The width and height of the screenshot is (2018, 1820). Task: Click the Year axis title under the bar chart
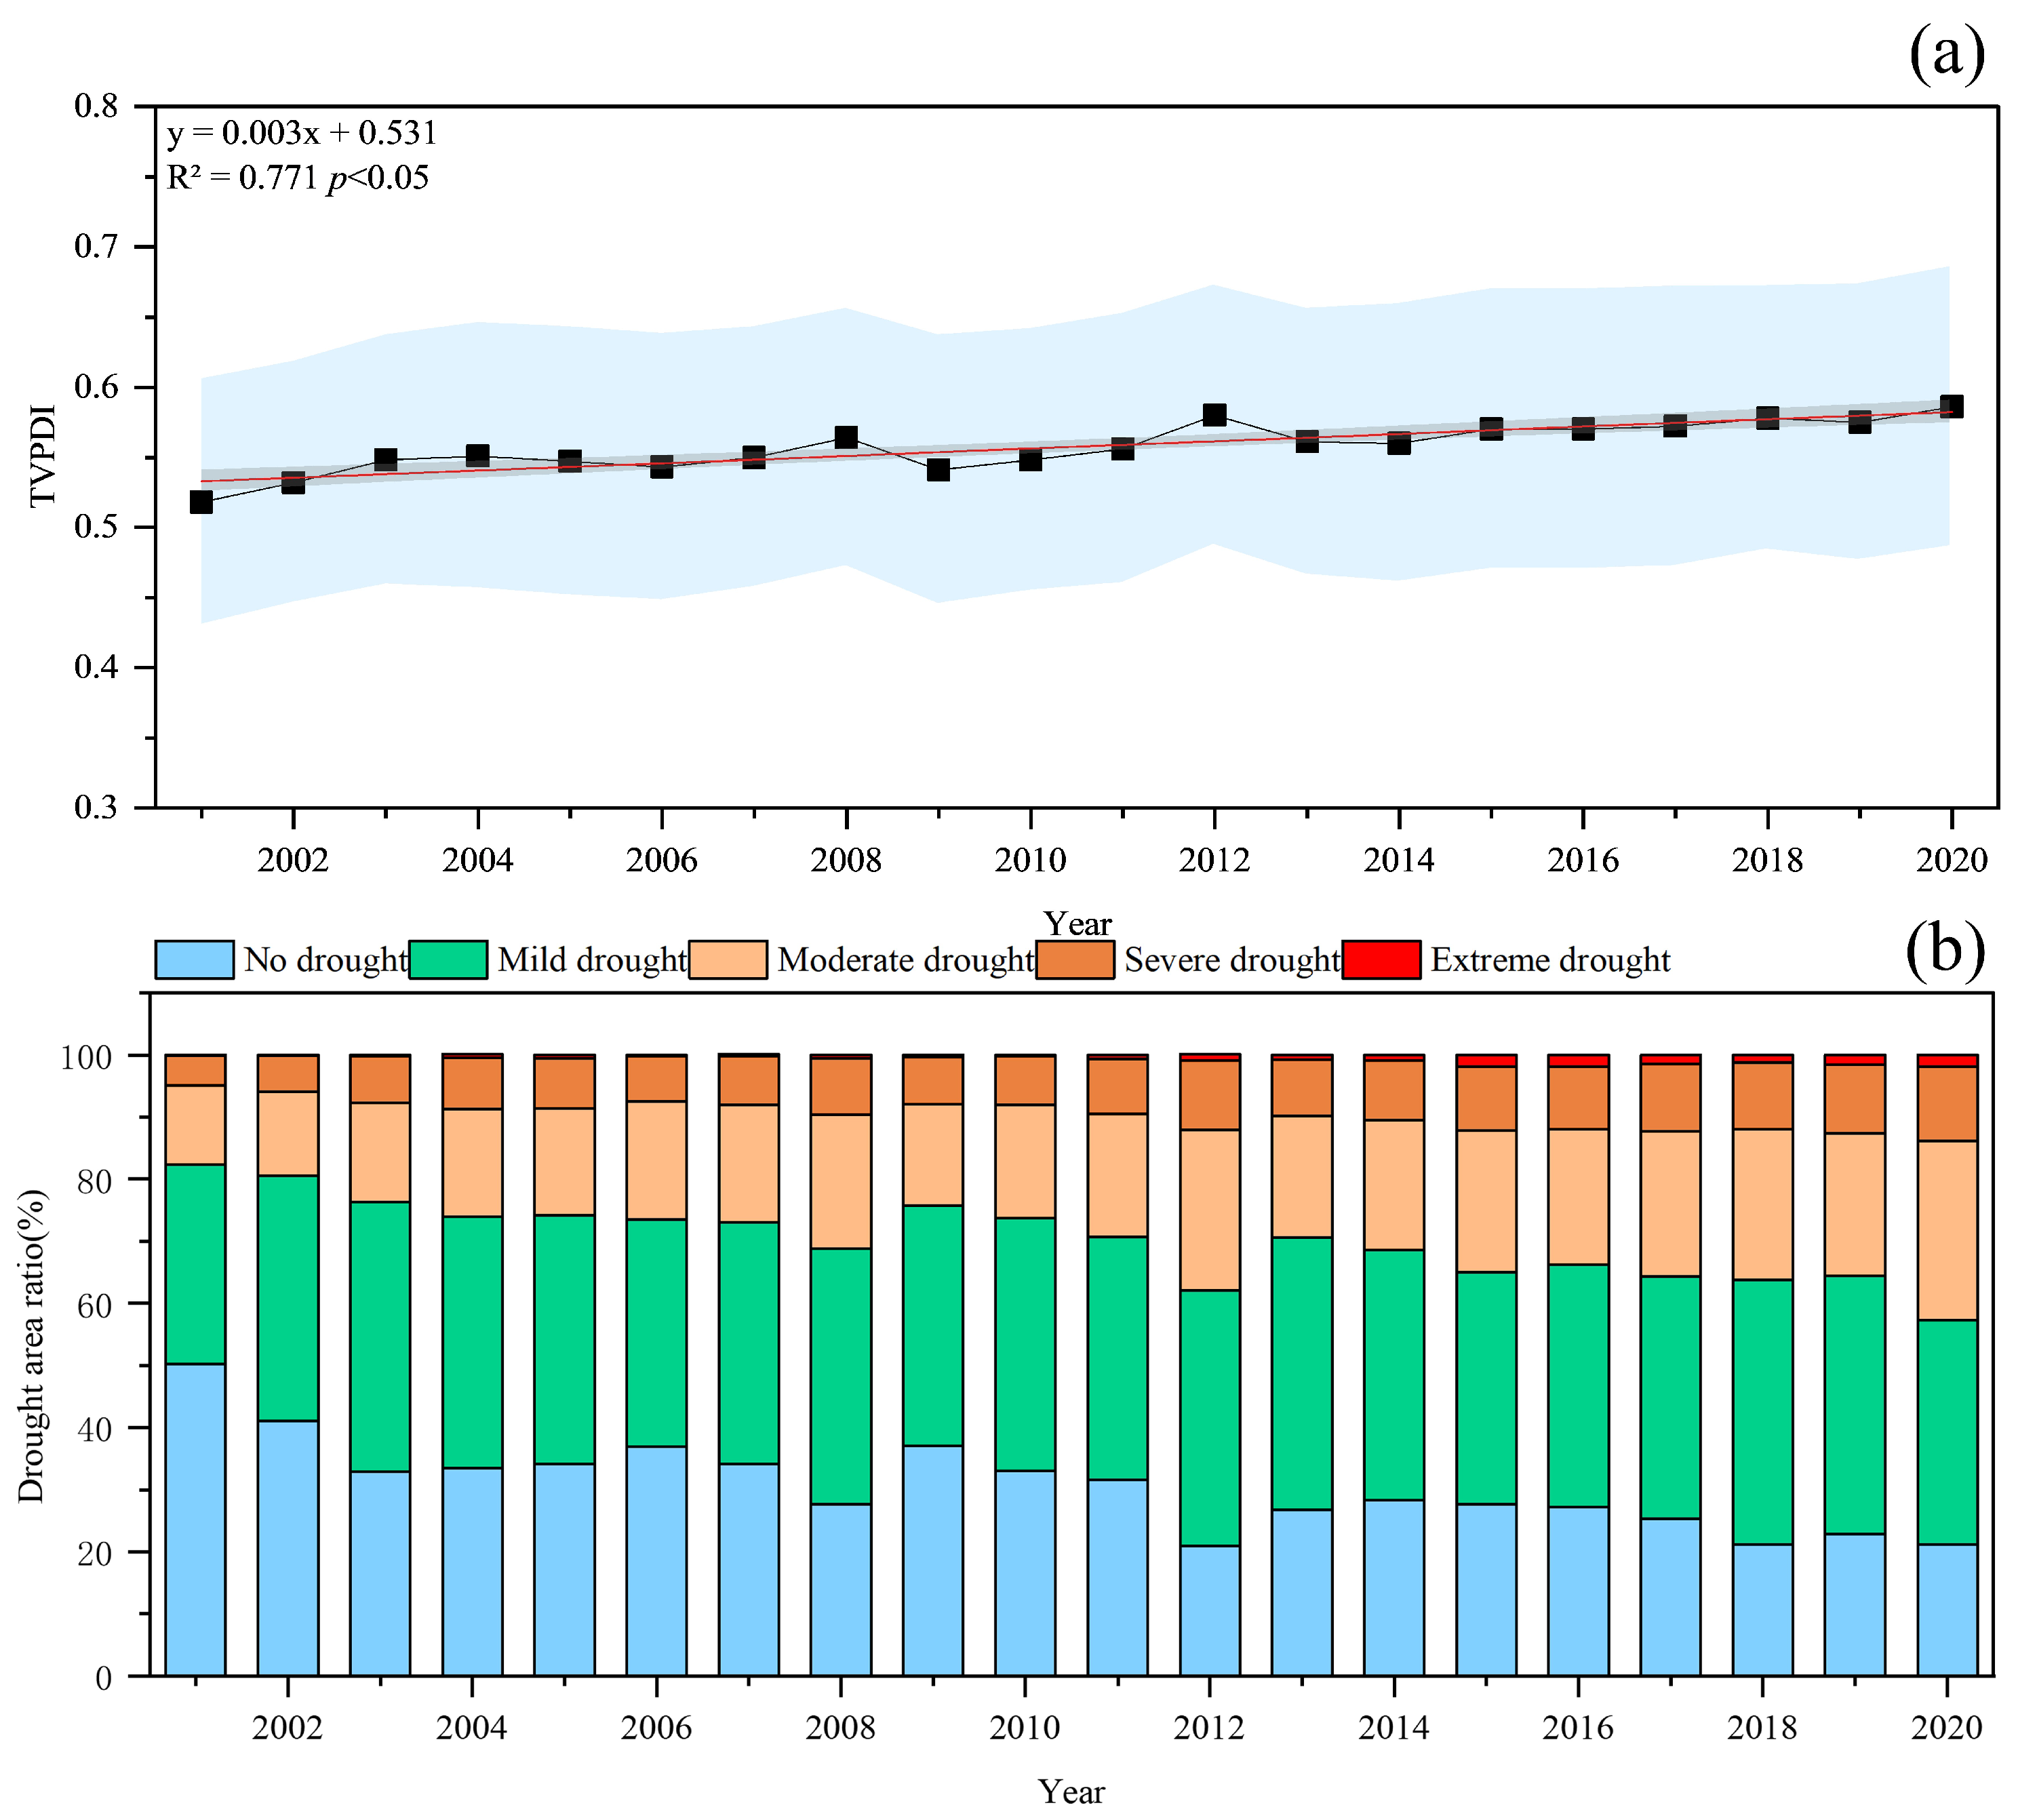[1071, 1790]
